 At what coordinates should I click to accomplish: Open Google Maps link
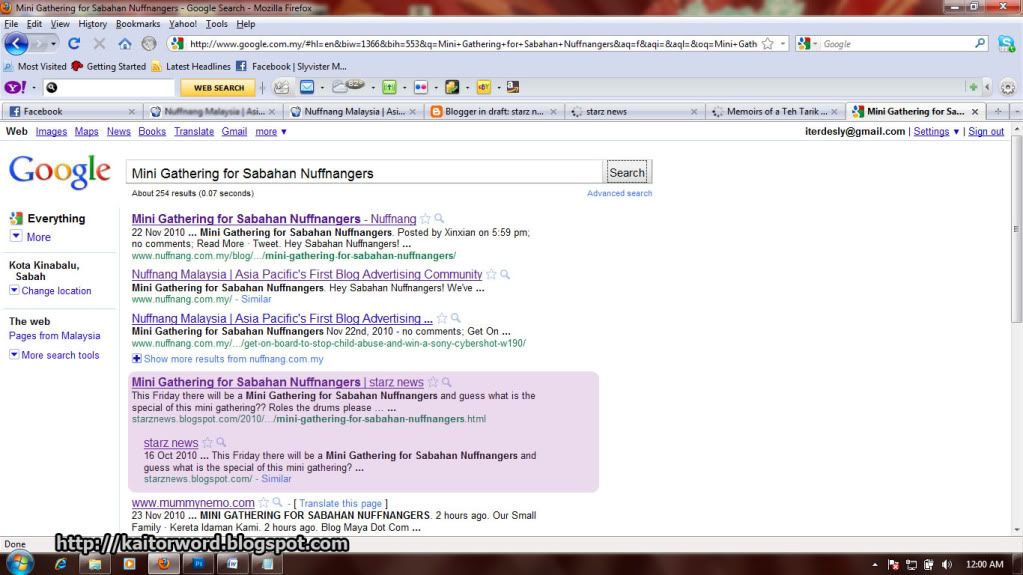tap(86, 131)
